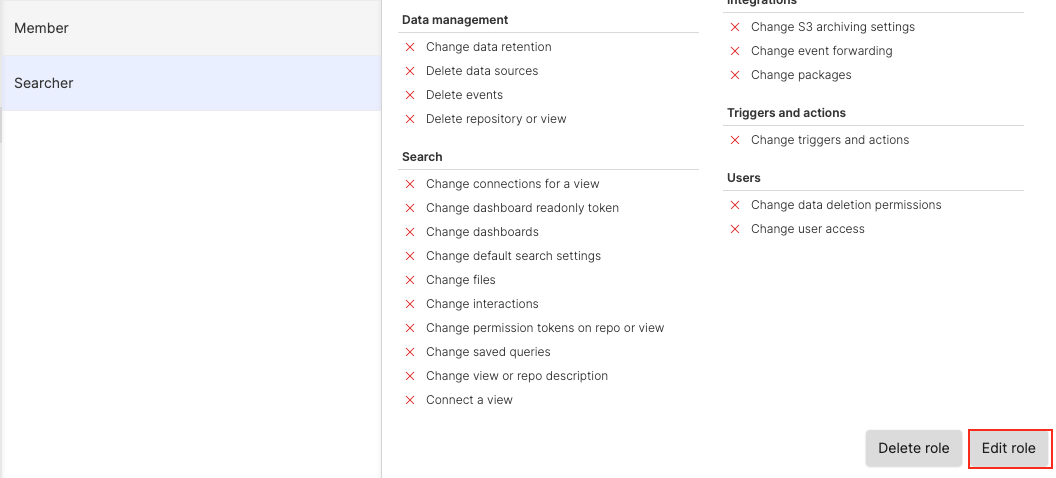This screenshot has width=1056, height=478.
Task: Click the Triggers and actions heading
Action: (x=786, y=113)
